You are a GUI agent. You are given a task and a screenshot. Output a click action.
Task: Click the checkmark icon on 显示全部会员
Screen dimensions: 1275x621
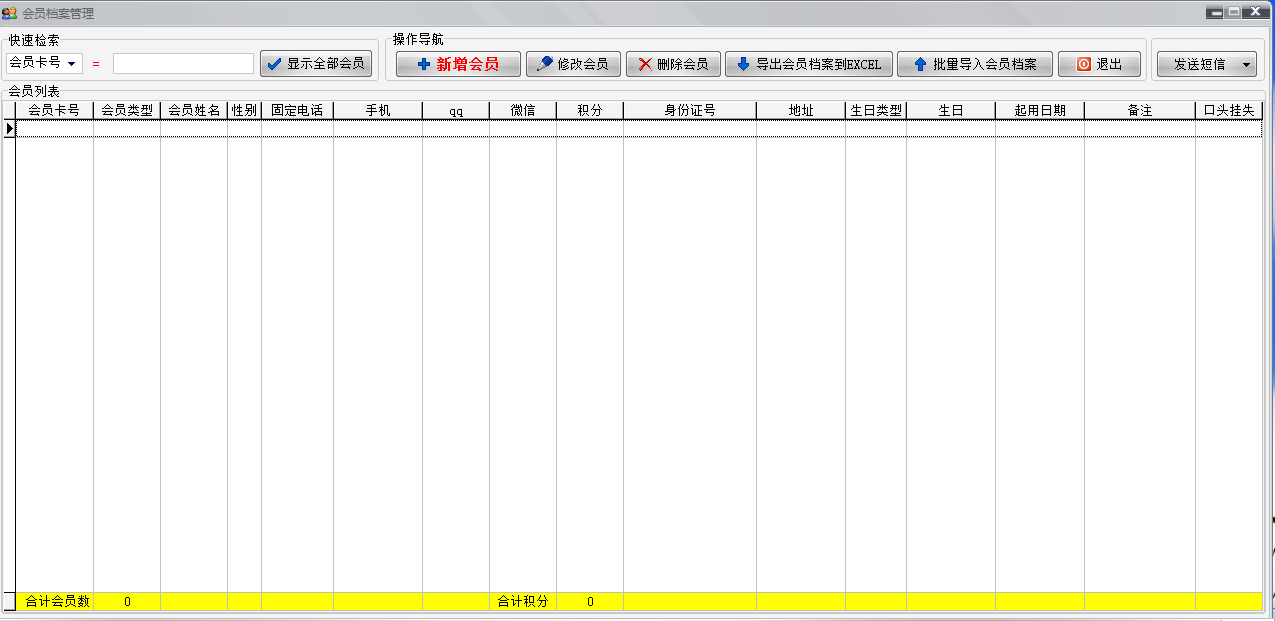pyautogui.click(x=274, y=64)
